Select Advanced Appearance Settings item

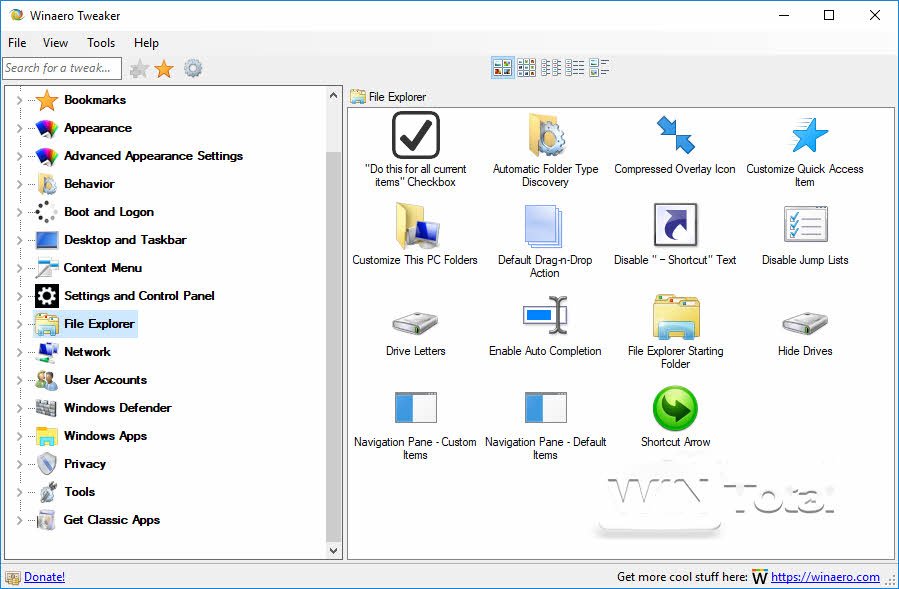tap(153, 156)
